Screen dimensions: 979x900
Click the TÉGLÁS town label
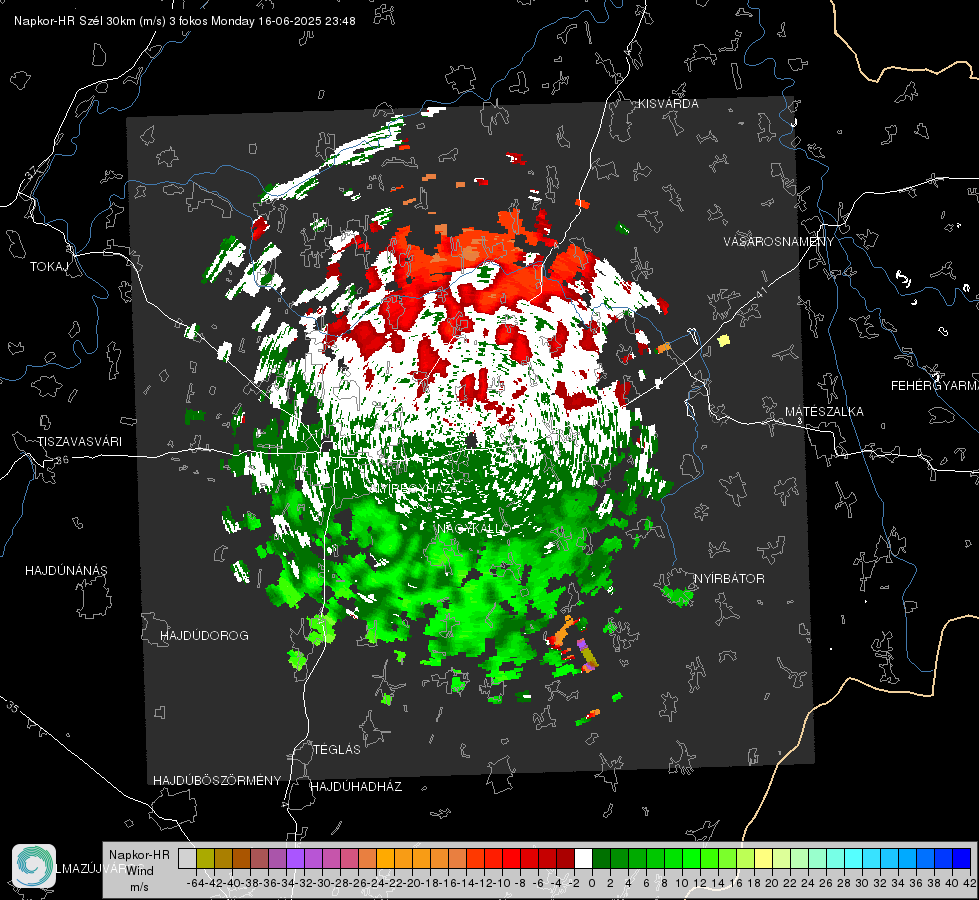(x=337, y=749)
